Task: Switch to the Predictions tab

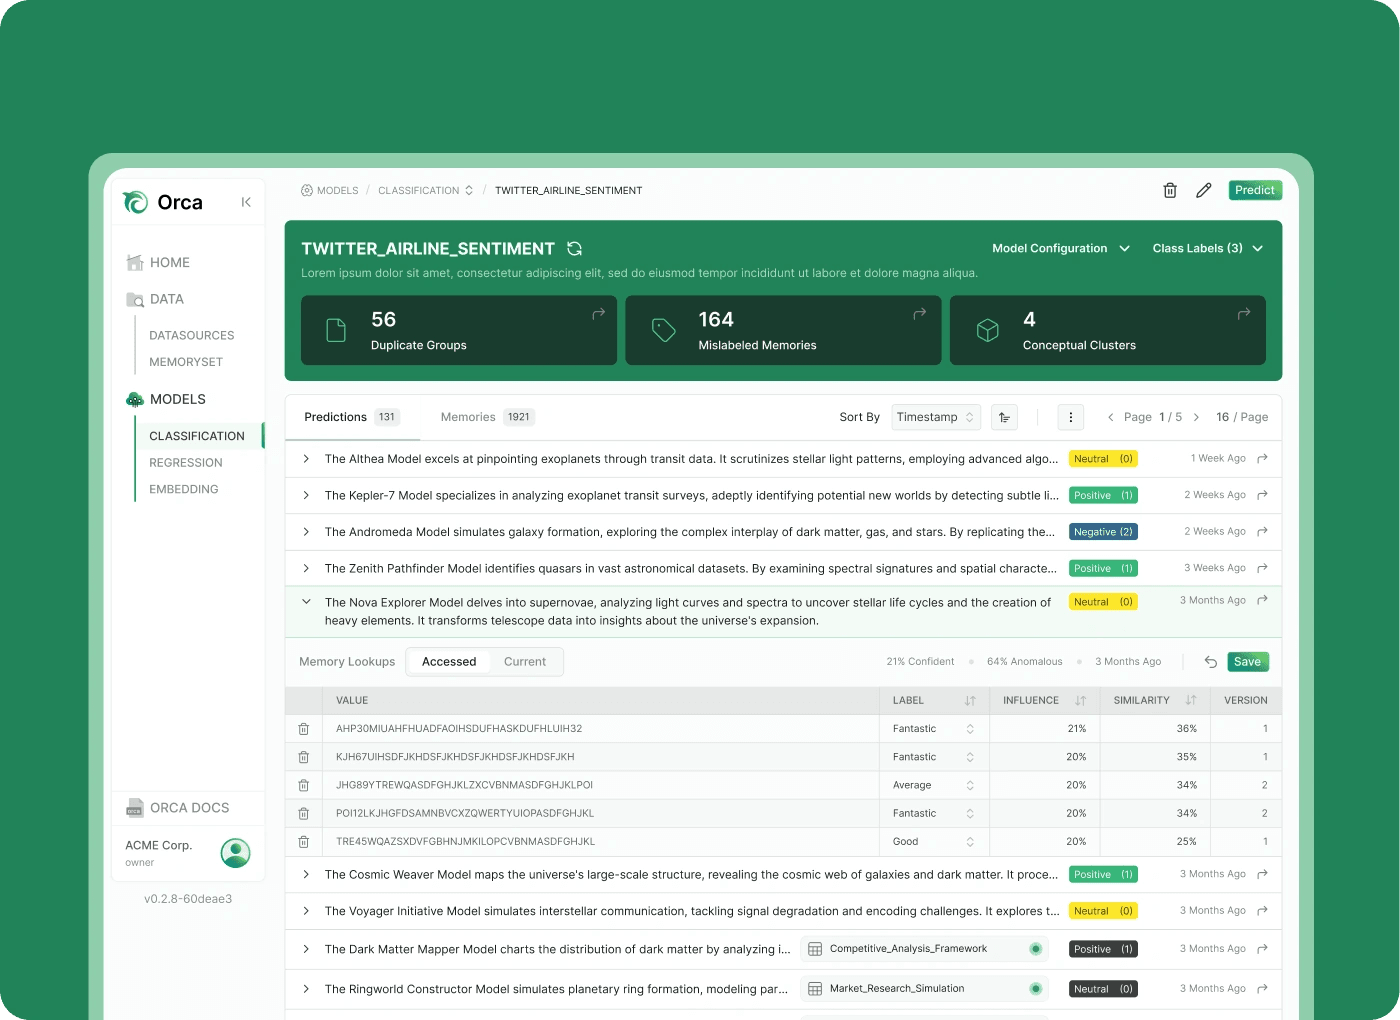Action: (351, 417)
